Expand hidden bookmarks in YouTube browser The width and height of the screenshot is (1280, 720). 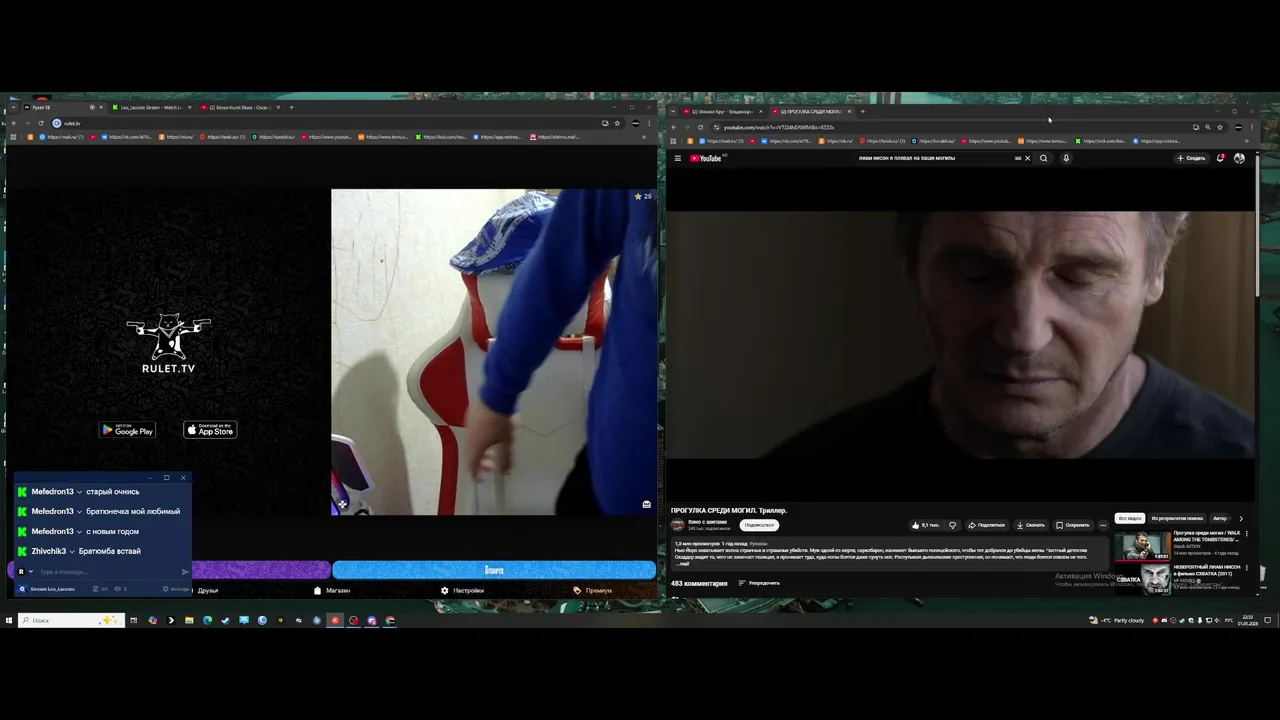1245,141
